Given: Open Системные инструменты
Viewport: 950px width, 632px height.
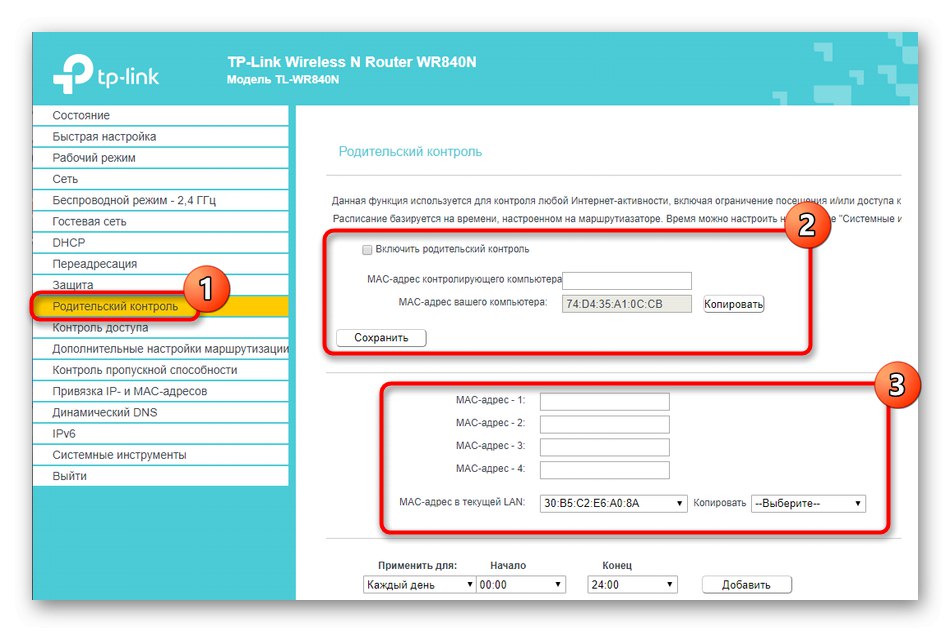Looking at the screenshot, I should 161,454.
